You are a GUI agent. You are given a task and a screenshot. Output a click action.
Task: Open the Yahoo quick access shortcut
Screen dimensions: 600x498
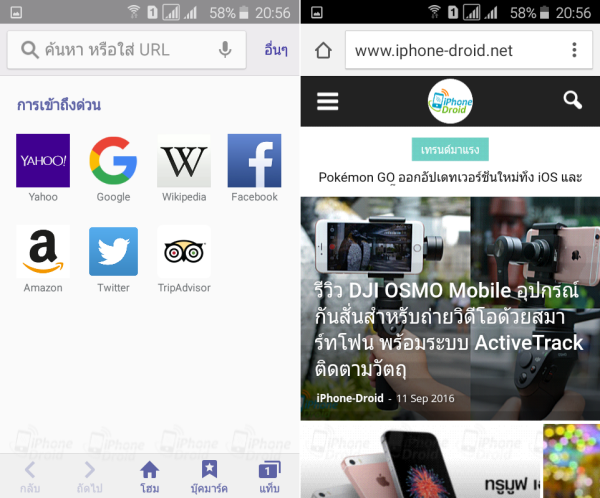pos(43,161)
